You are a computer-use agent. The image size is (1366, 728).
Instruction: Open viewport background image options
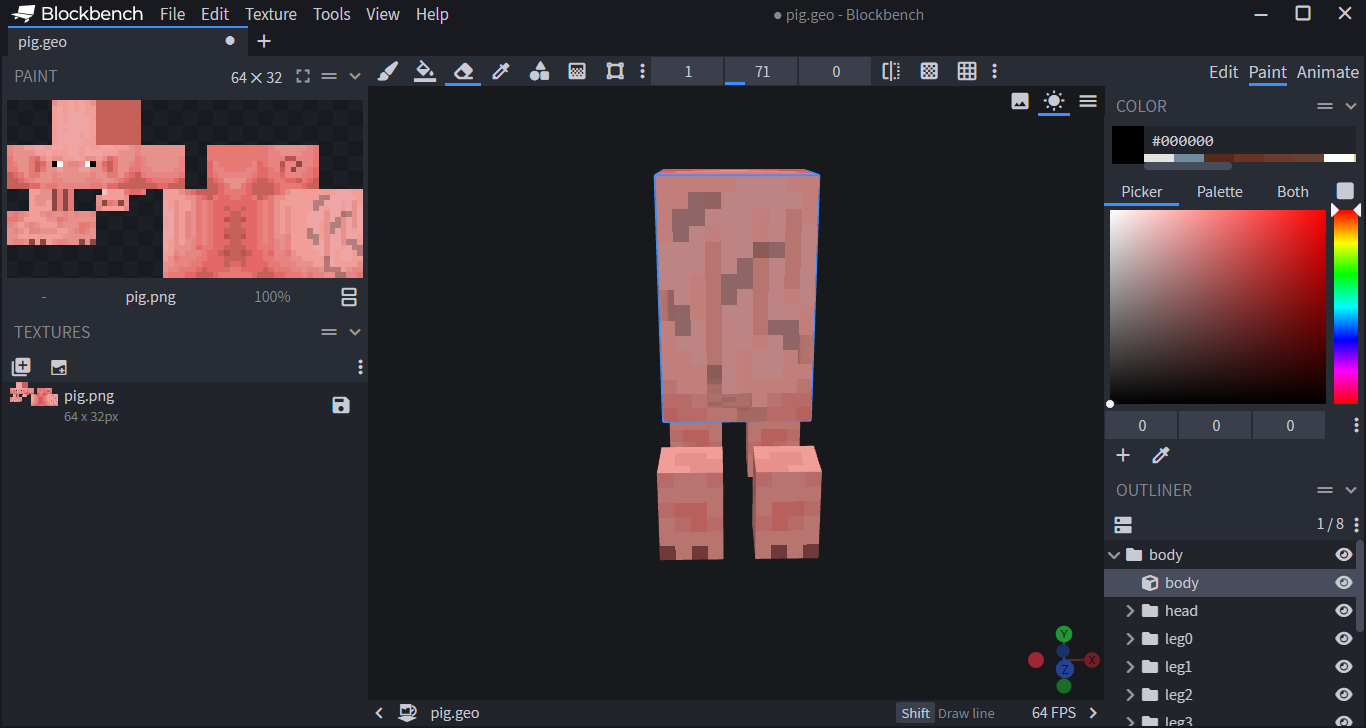1020,101
